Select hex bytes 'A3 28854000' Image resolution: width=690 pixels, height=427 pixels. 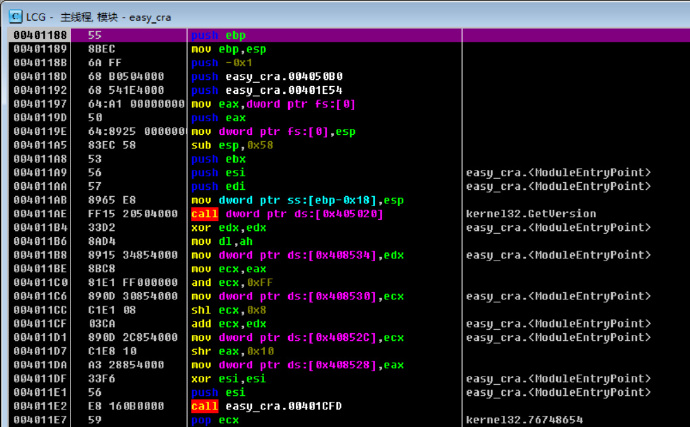pyautogui.click(x=126, y=364)
